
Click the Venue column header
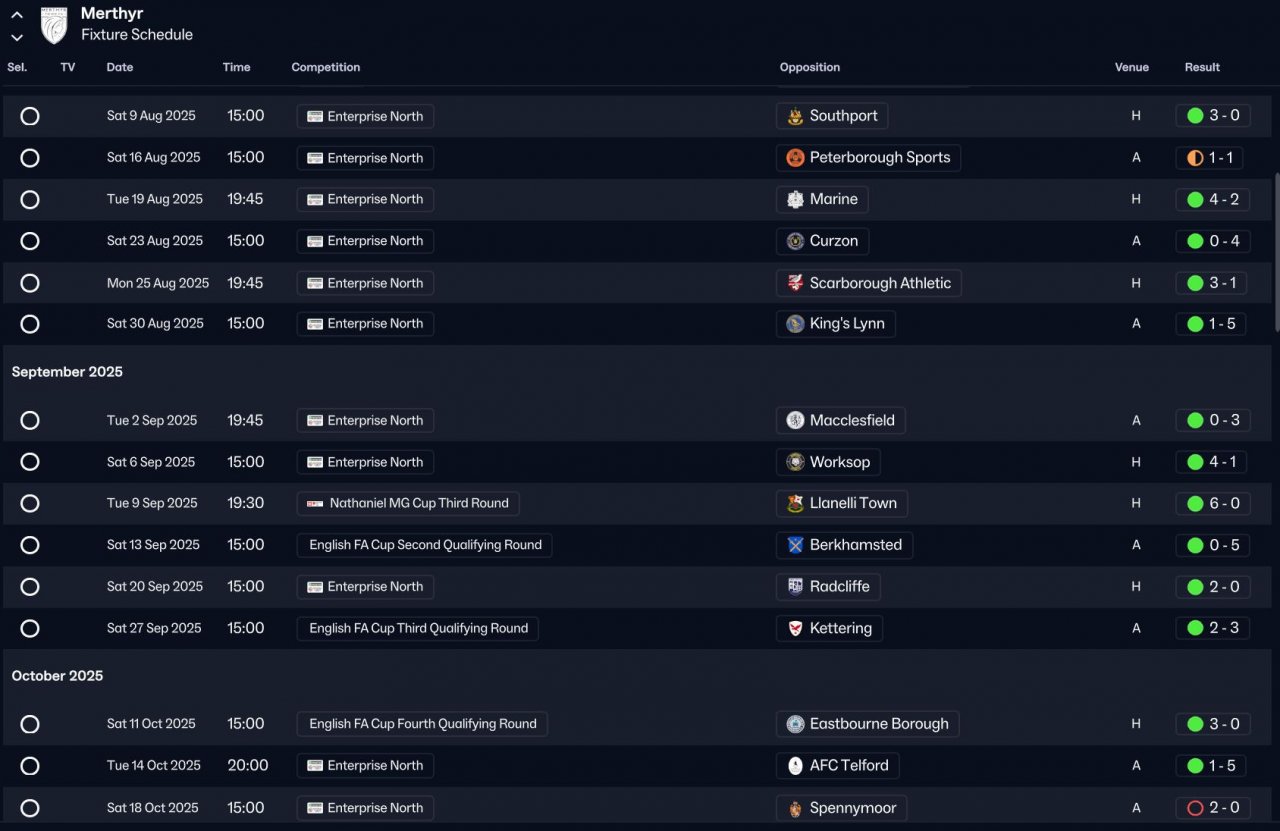tap(1132, 67)
